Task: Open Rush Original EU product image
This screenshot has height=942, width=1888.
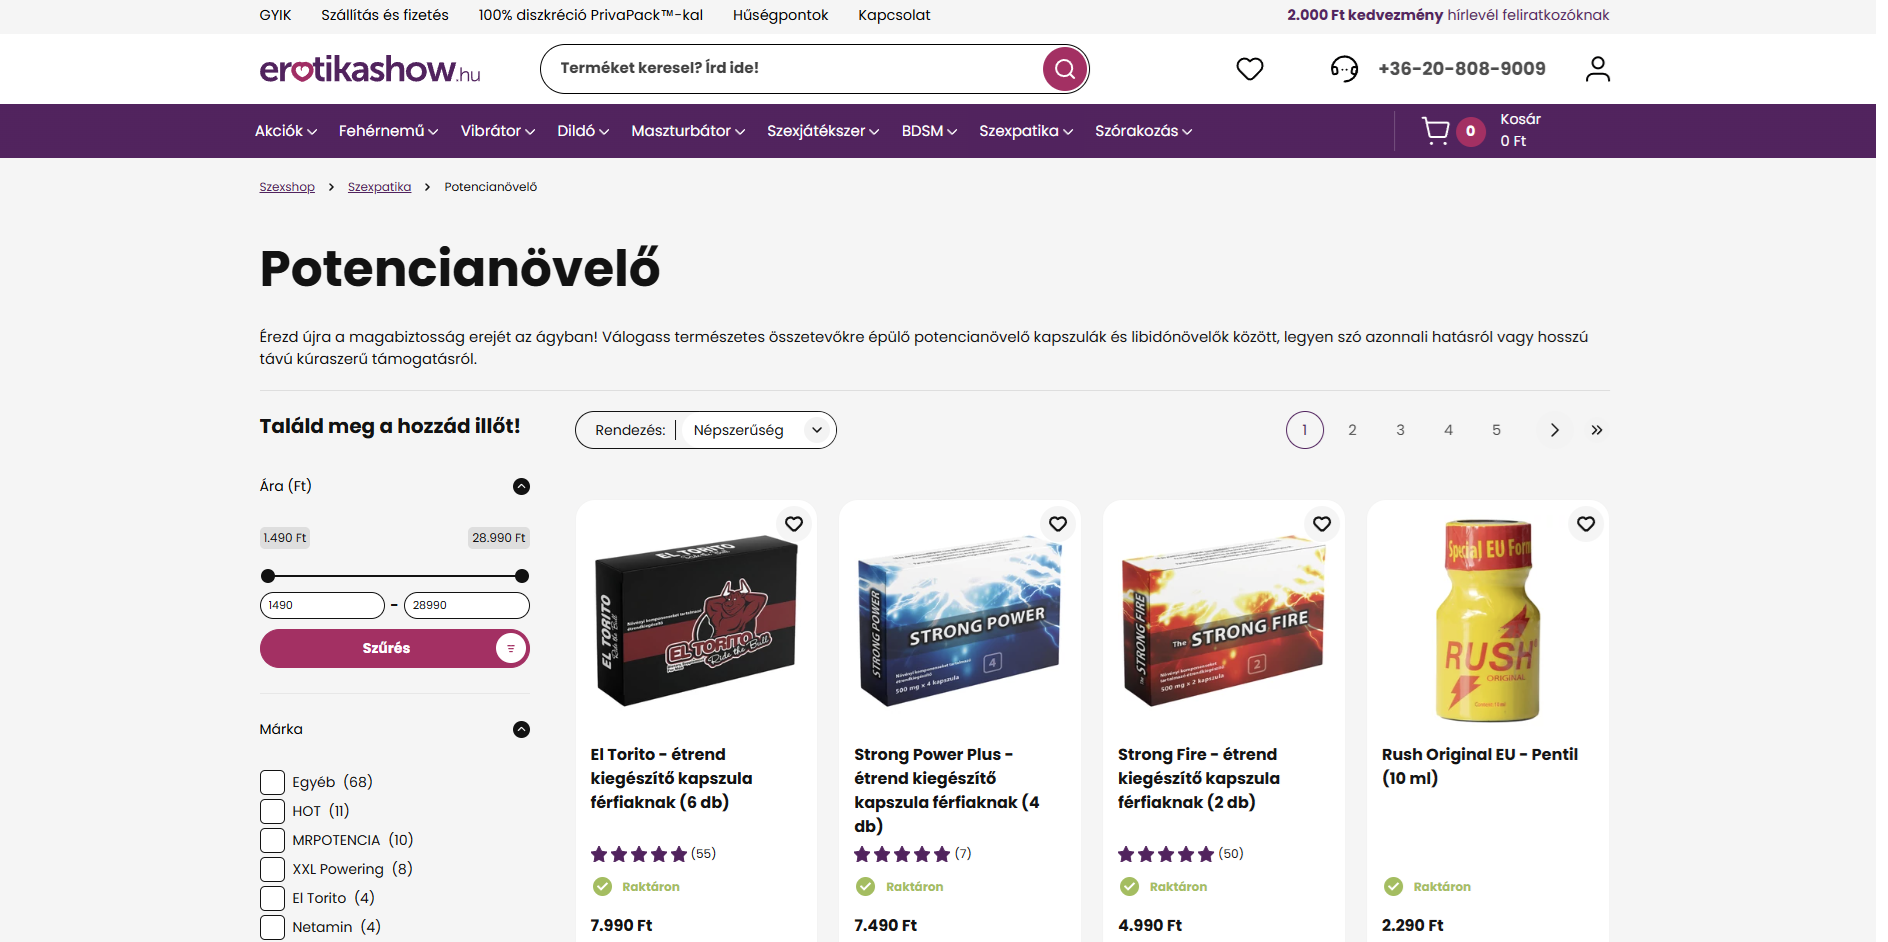Action: tap(1488, 620)
